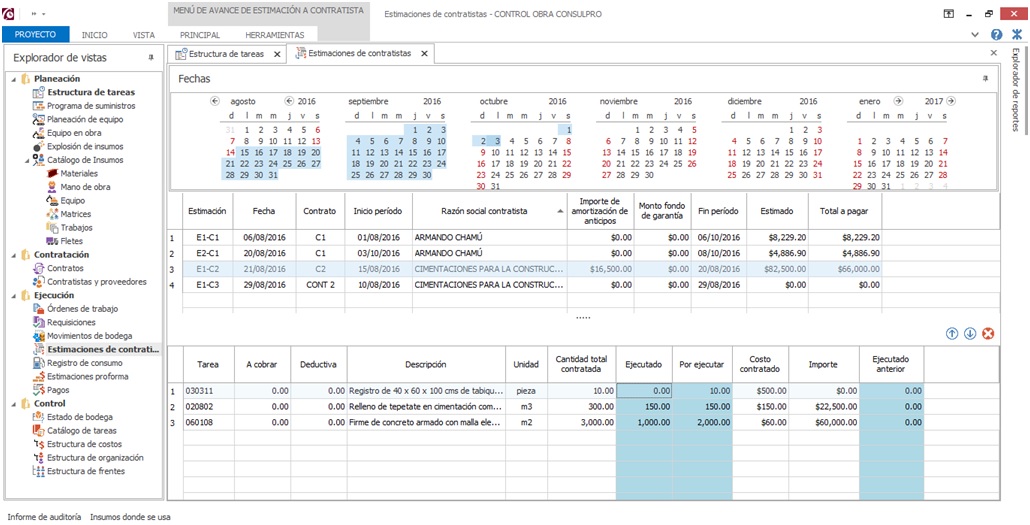Open the PRINCIPAL ribbon tab
Screen dimensions: 1030x525
(199, 35)
